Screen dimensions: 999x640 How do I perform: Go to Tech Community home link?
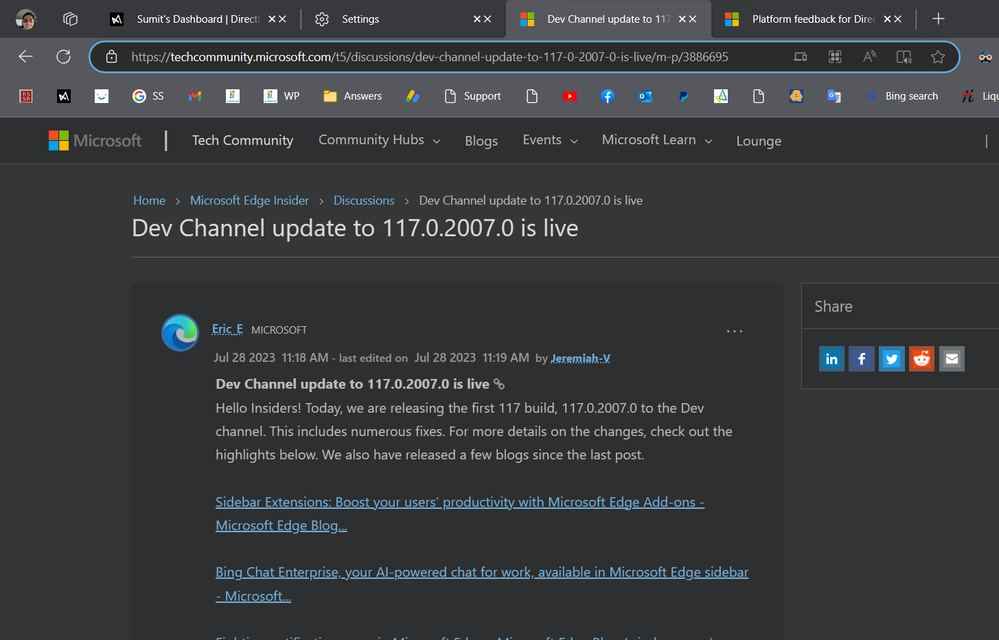(243, 140)
